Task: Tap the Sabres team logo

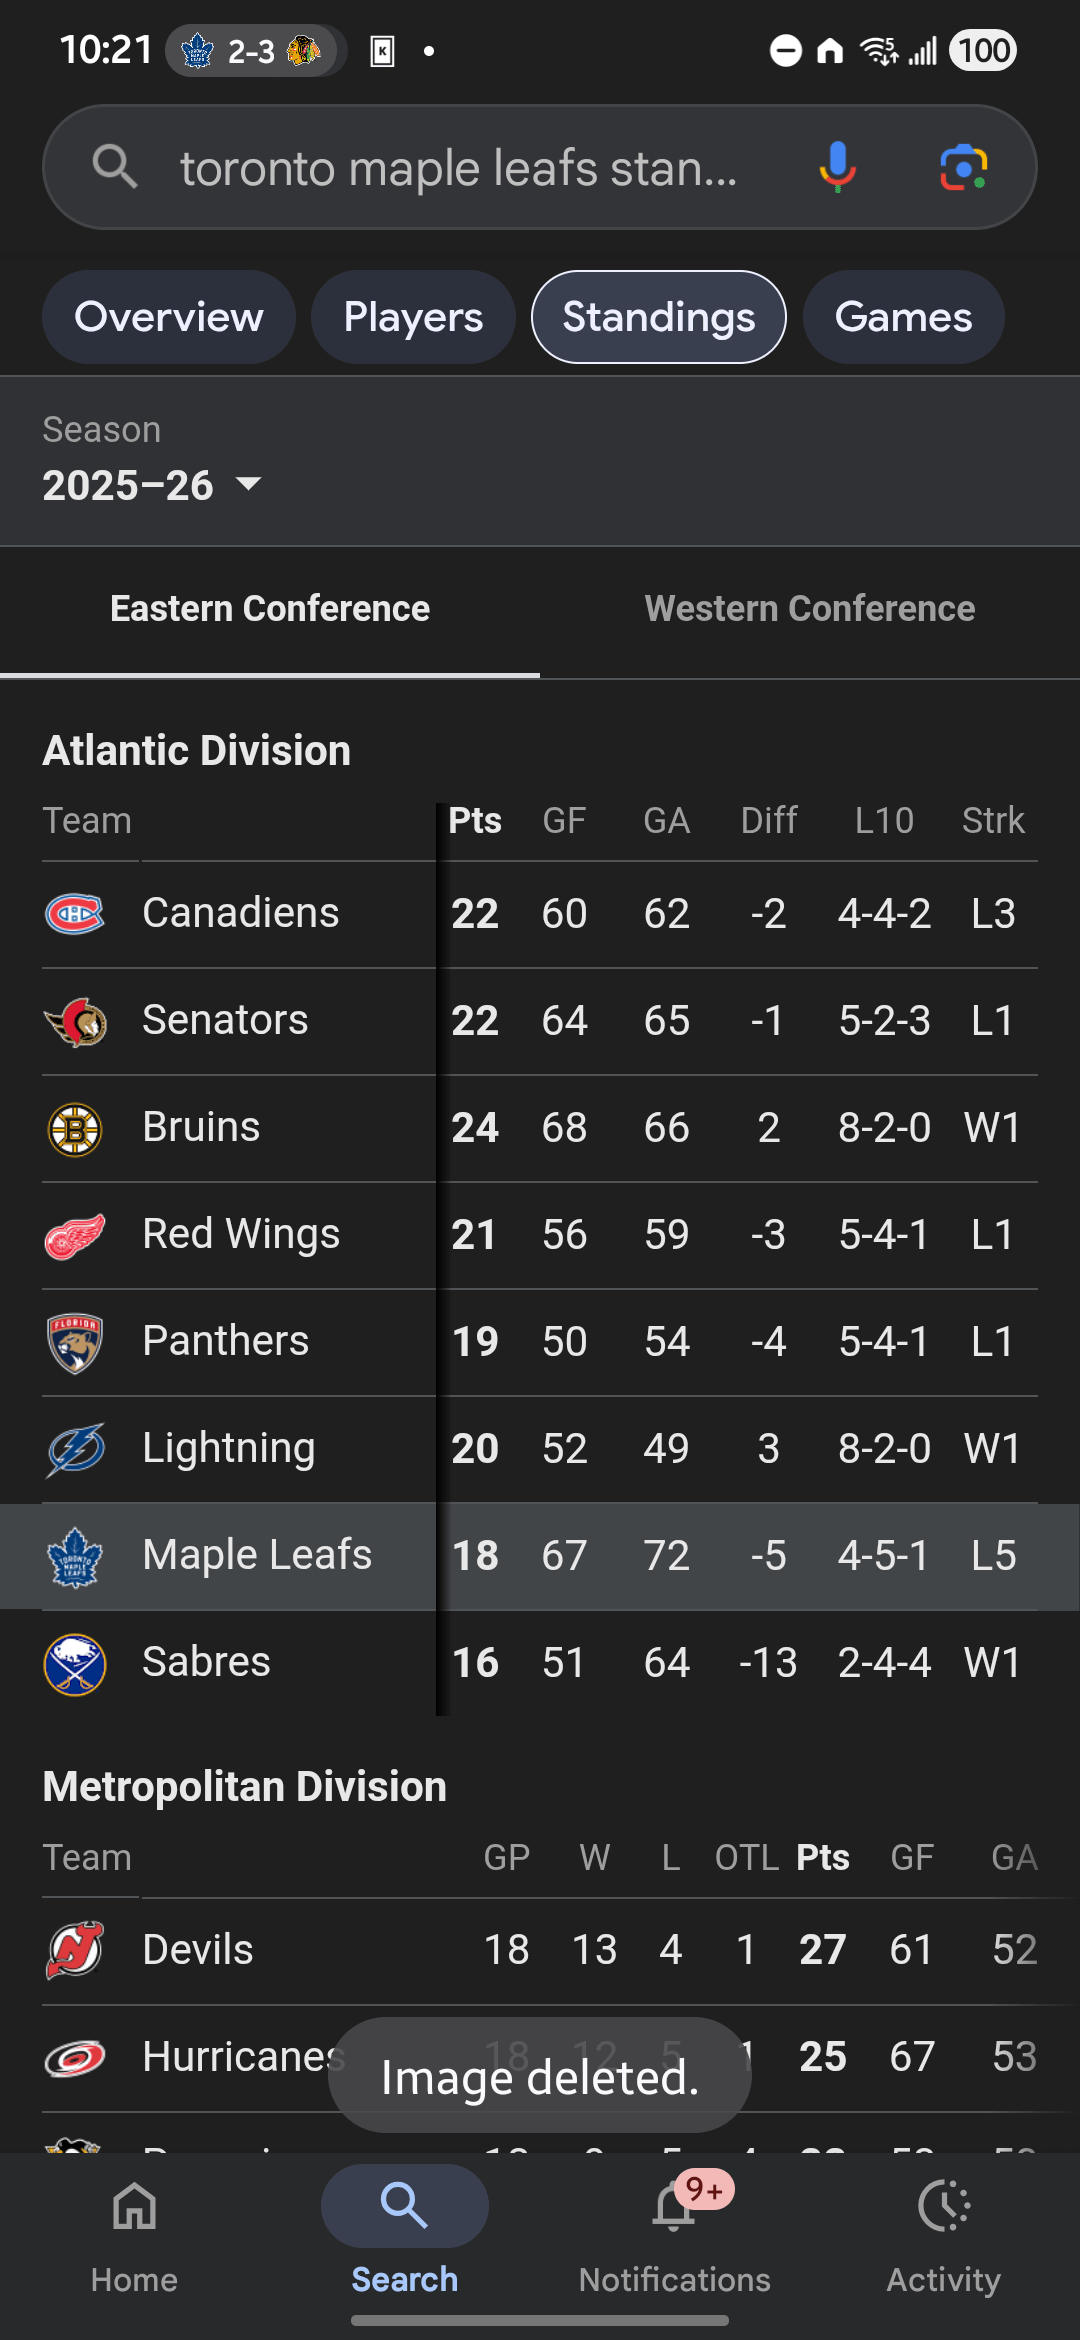Action: 75,1663
